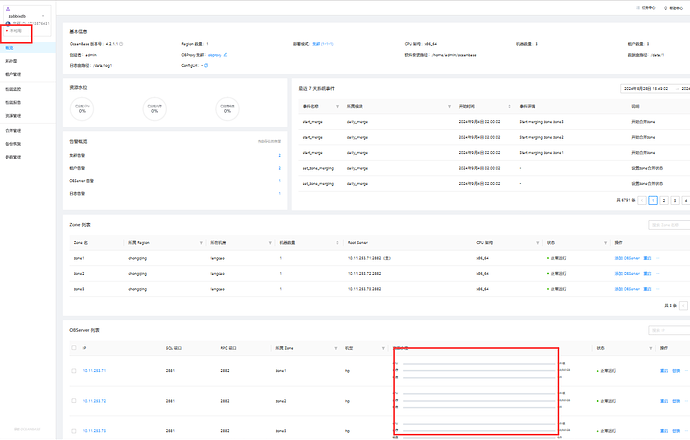Screen dimensions: 690x440
Task: Open the OBServer 告警 count link
Action: click(279, 181)
